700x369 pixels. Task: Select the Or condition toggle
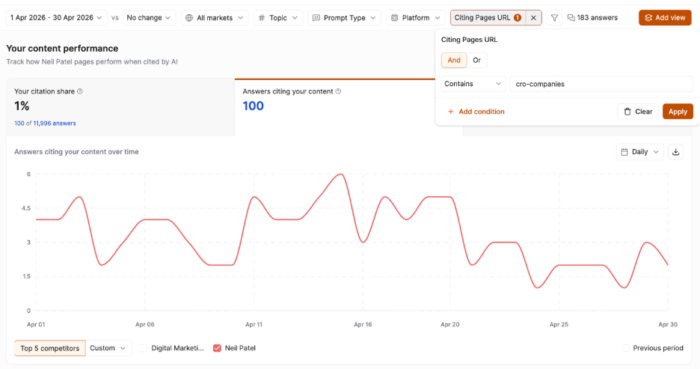(477, 60)
